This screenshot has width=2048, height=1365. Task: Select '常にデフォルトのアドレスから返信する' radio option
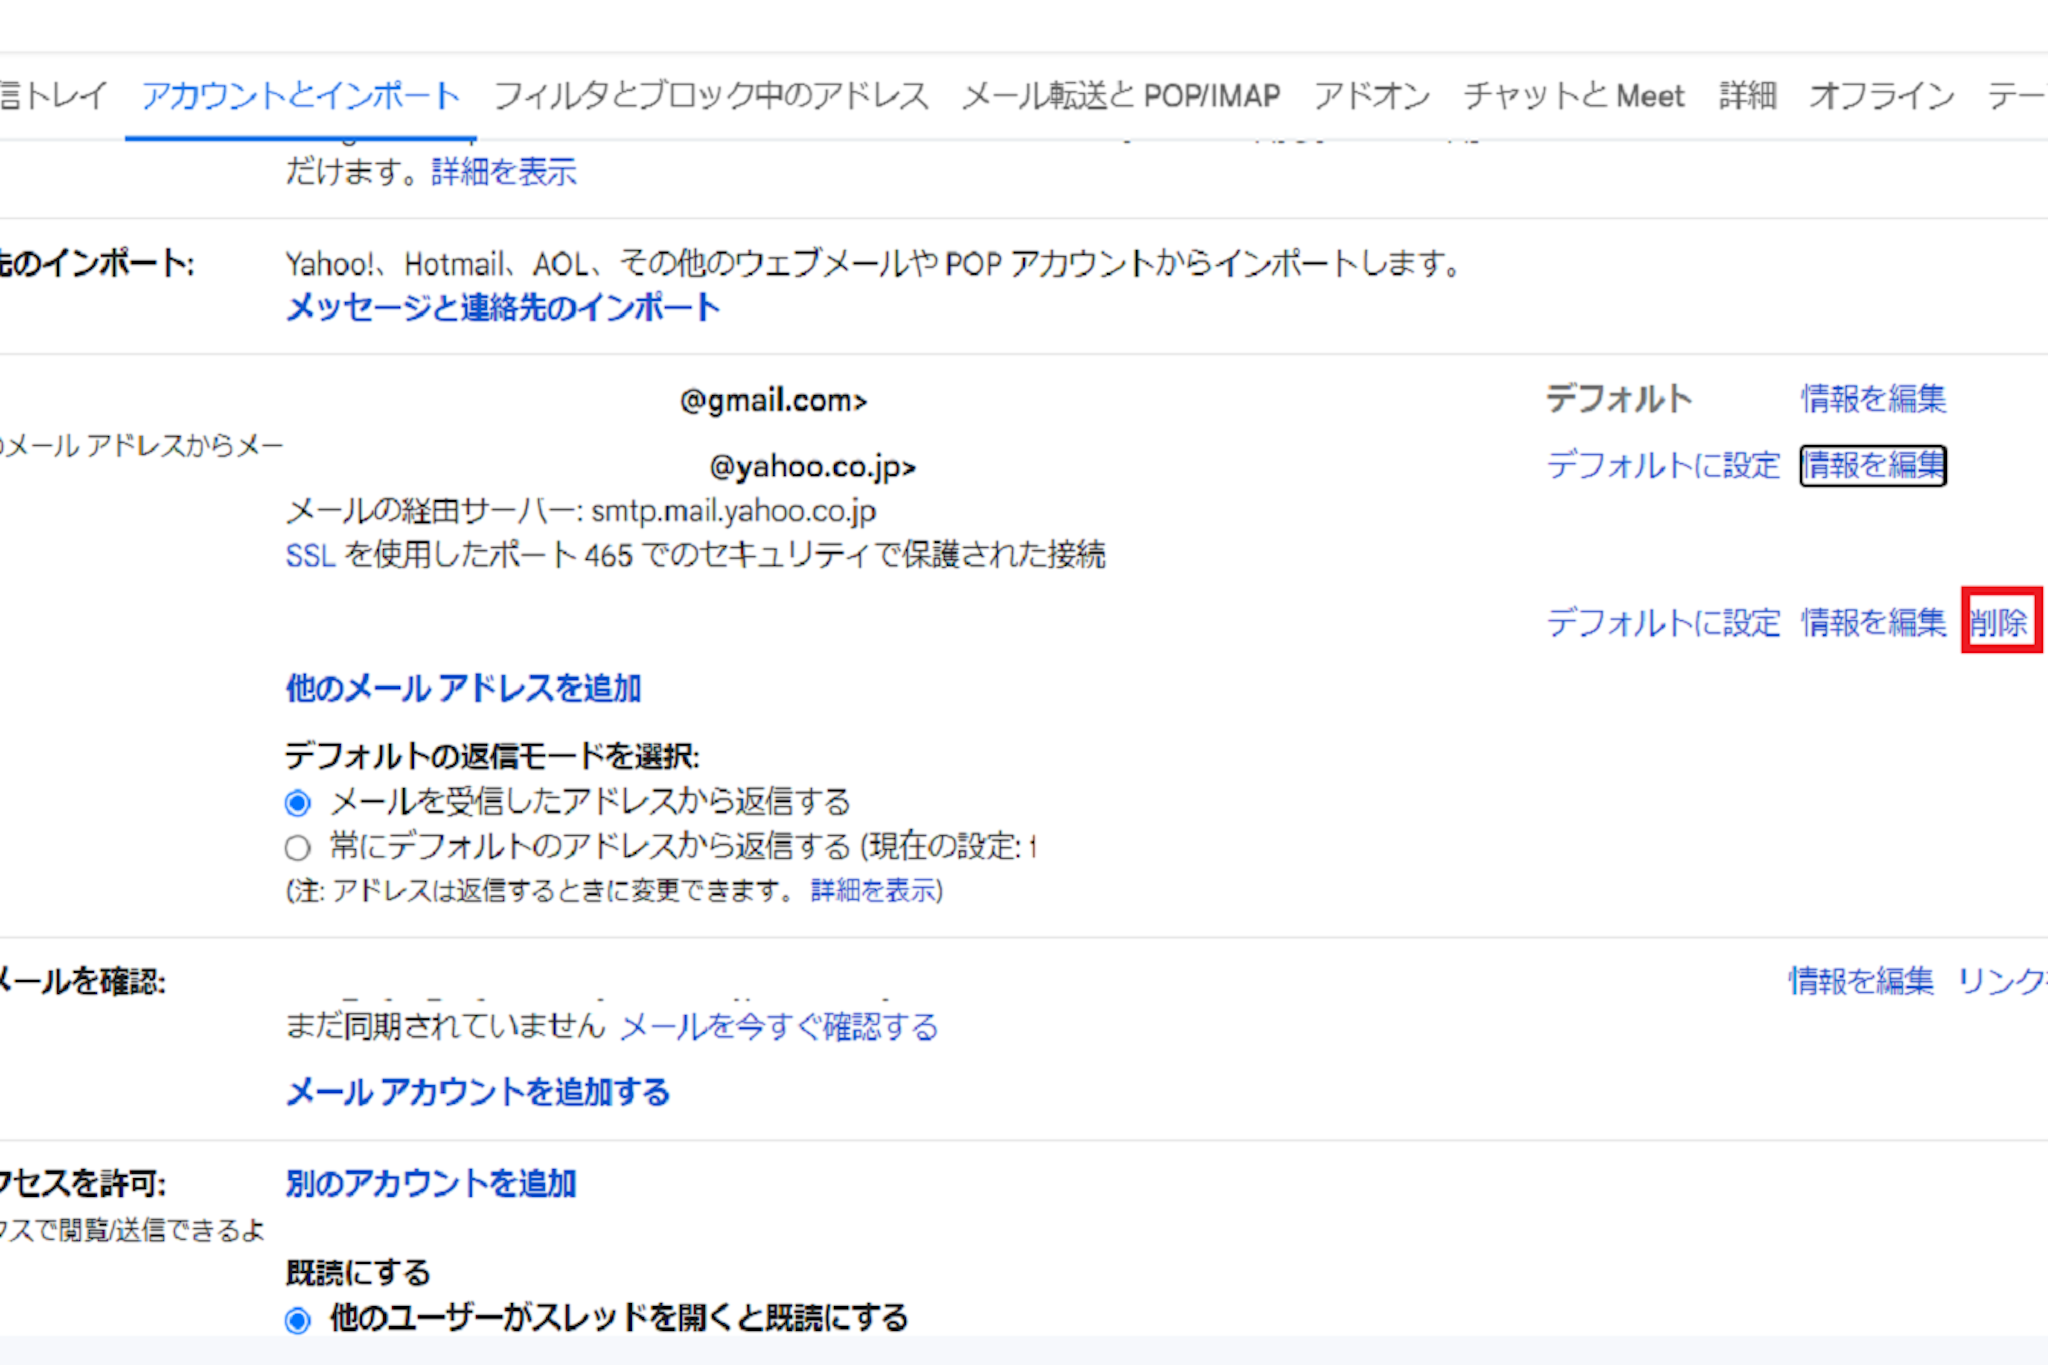pos(298,849)
